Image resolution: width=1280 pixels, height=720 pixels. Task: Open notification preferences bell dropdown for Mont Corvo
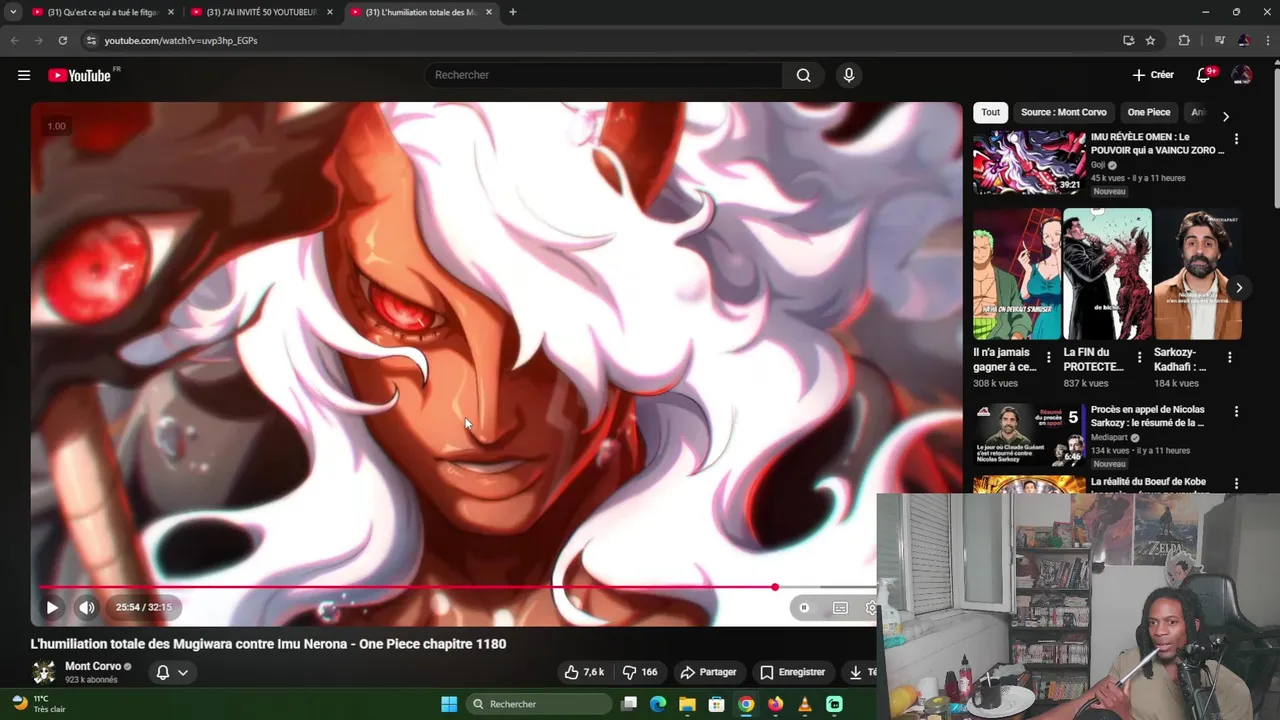(x=172, y=672)
